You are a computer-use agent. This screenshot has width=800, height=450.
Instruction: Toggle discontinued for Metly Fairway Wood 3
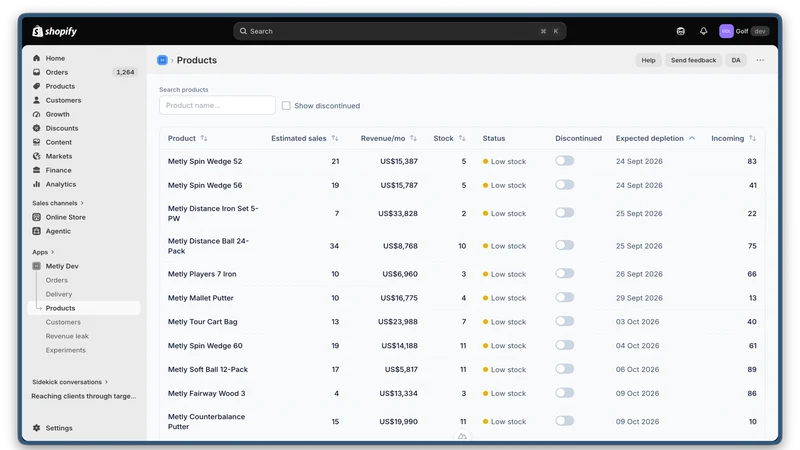[565, 393]
